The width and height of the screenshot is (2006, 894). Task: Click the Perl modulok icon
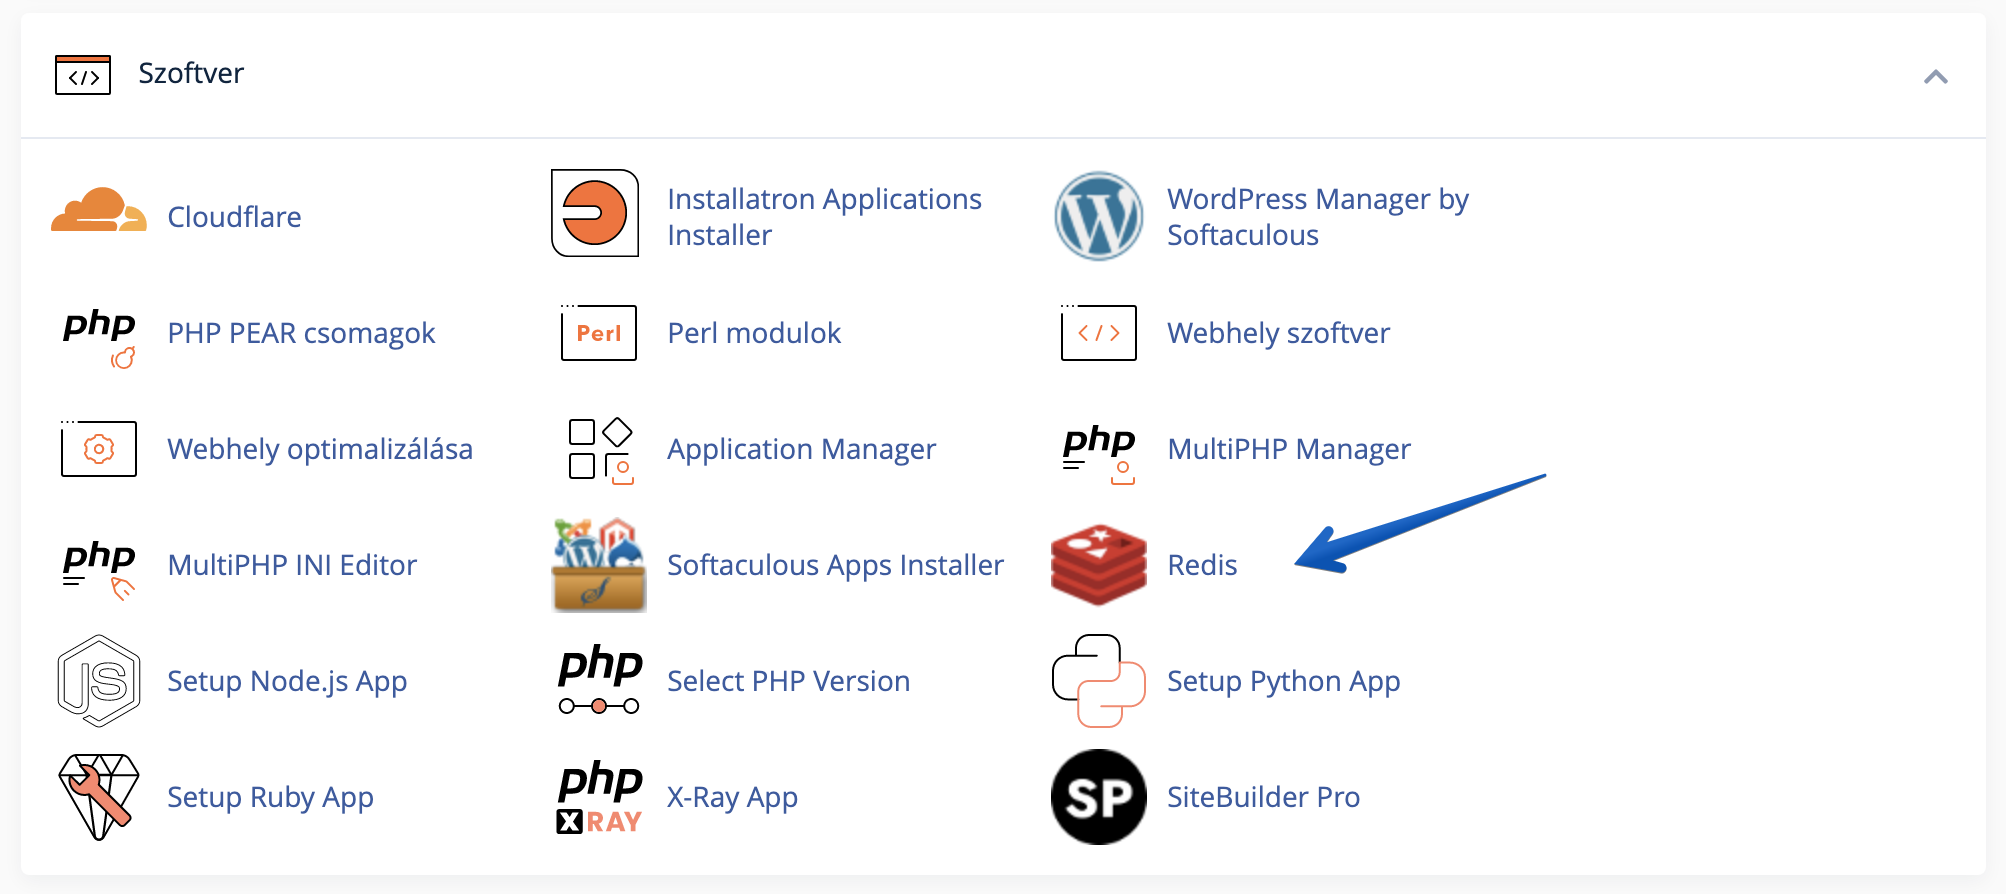(599, 332)
